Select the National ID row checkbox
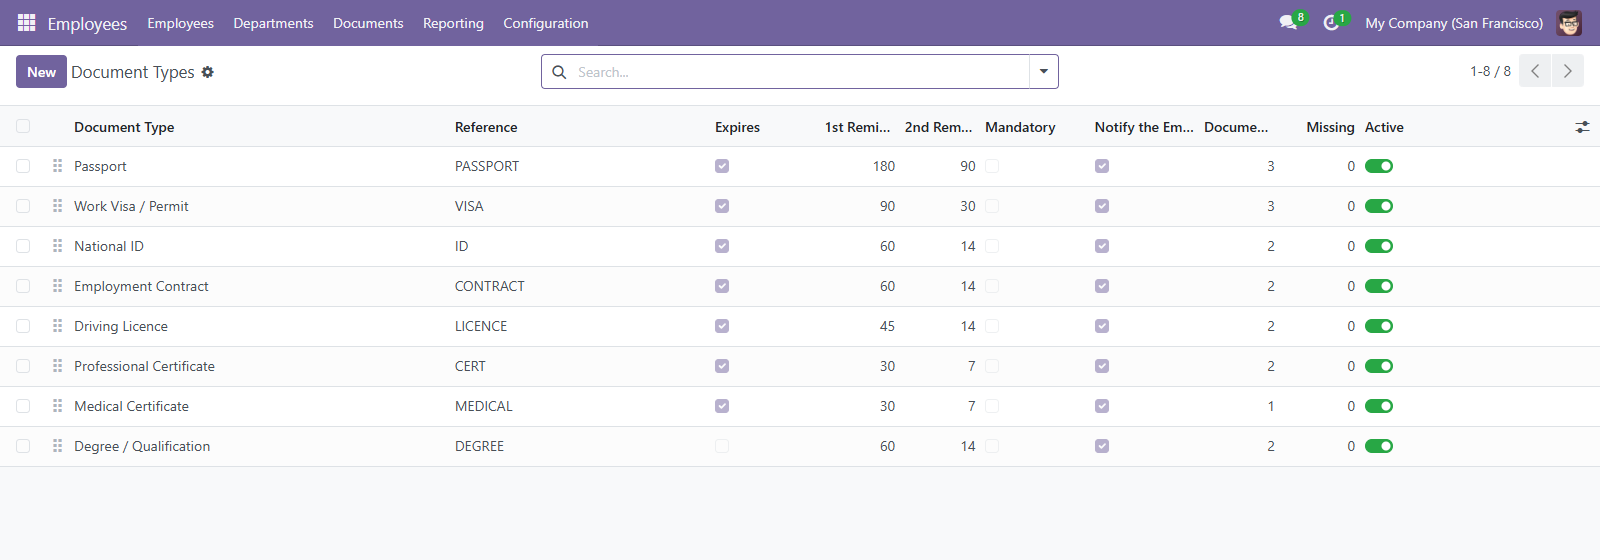 click(23, 246)
